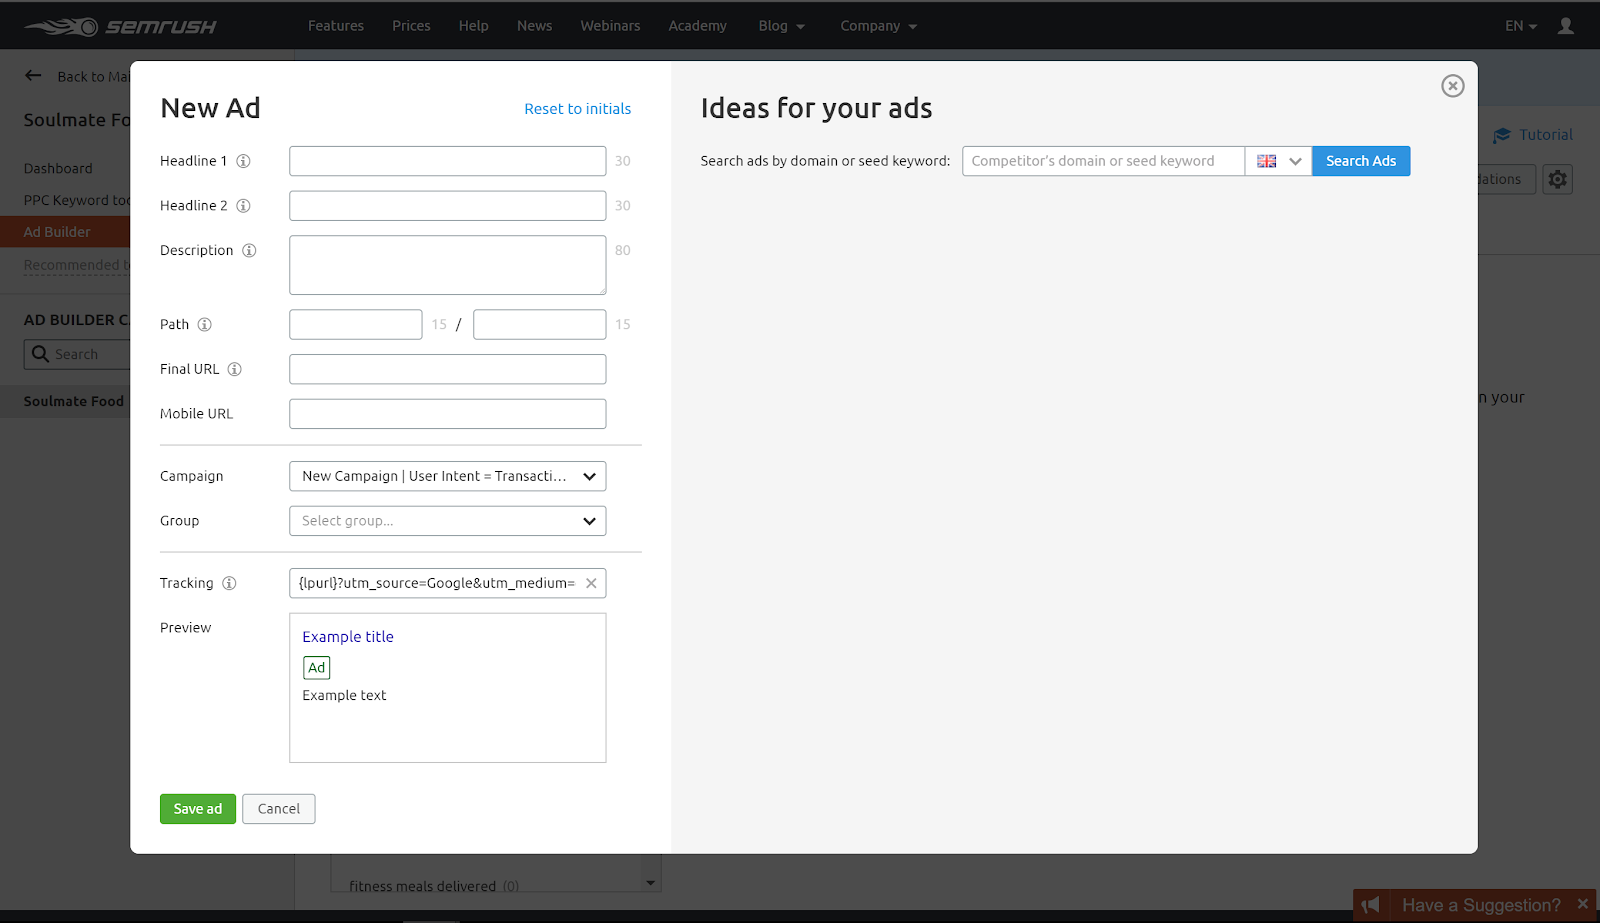Open the EN language dropdown
This screenshot has height=923, width=1600.
(x=1521, y=26)
